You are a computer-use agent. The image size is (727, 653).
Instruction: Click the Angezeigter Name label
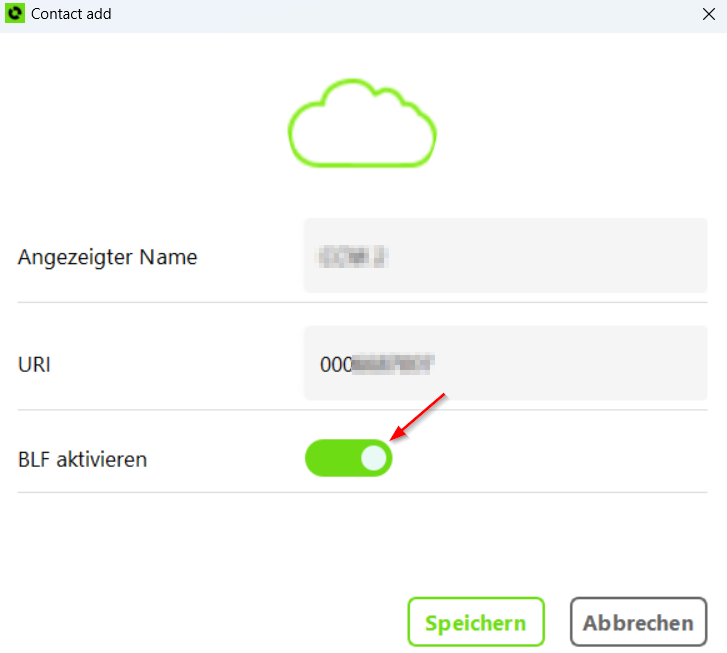(108, 257)
